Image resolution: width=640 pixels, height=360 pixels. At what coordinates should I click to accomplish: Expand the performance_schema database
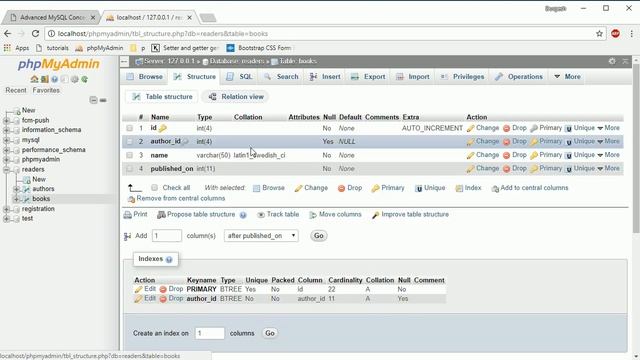point(6,150)
